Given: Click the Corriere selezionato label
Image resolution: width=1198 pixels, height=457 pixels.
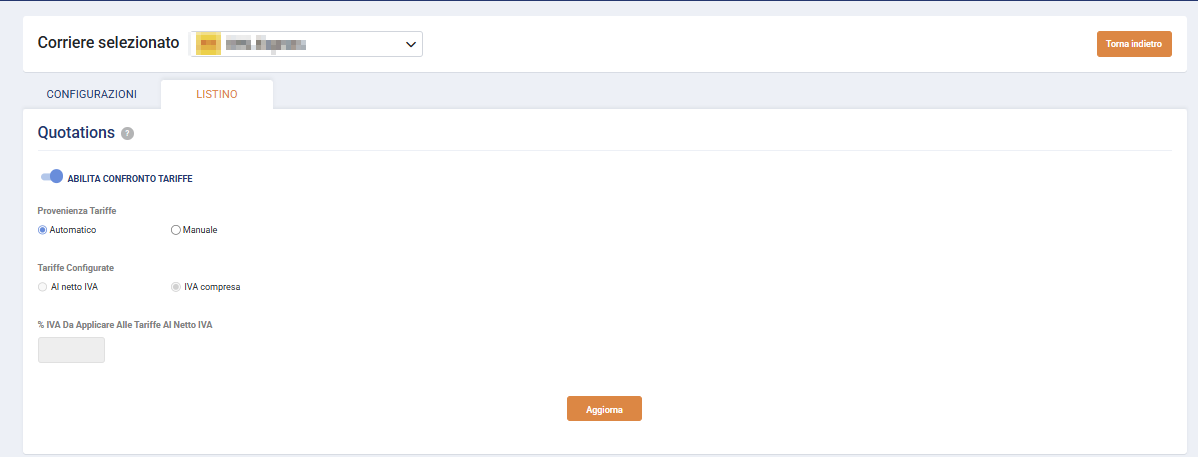Looking at the screenshot, I should [x=108, y=43].
